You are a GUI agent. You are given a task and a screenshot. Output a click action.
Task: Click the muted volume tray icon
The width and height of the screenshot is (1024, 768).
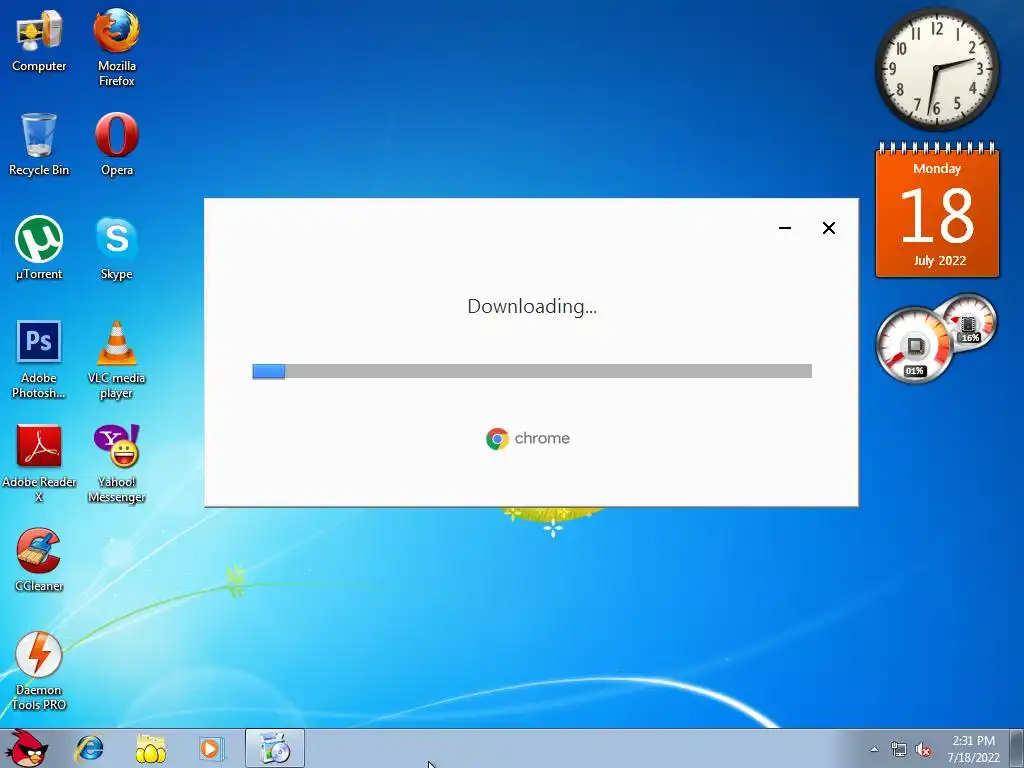(923, 750)
